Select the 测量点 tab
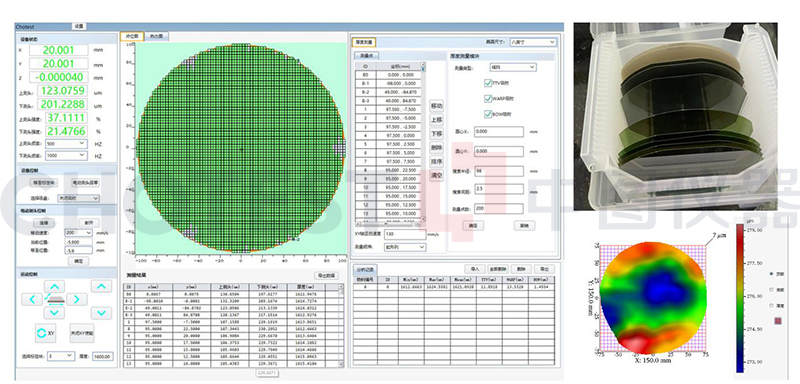Screen dimensions: 800x384 366,56
